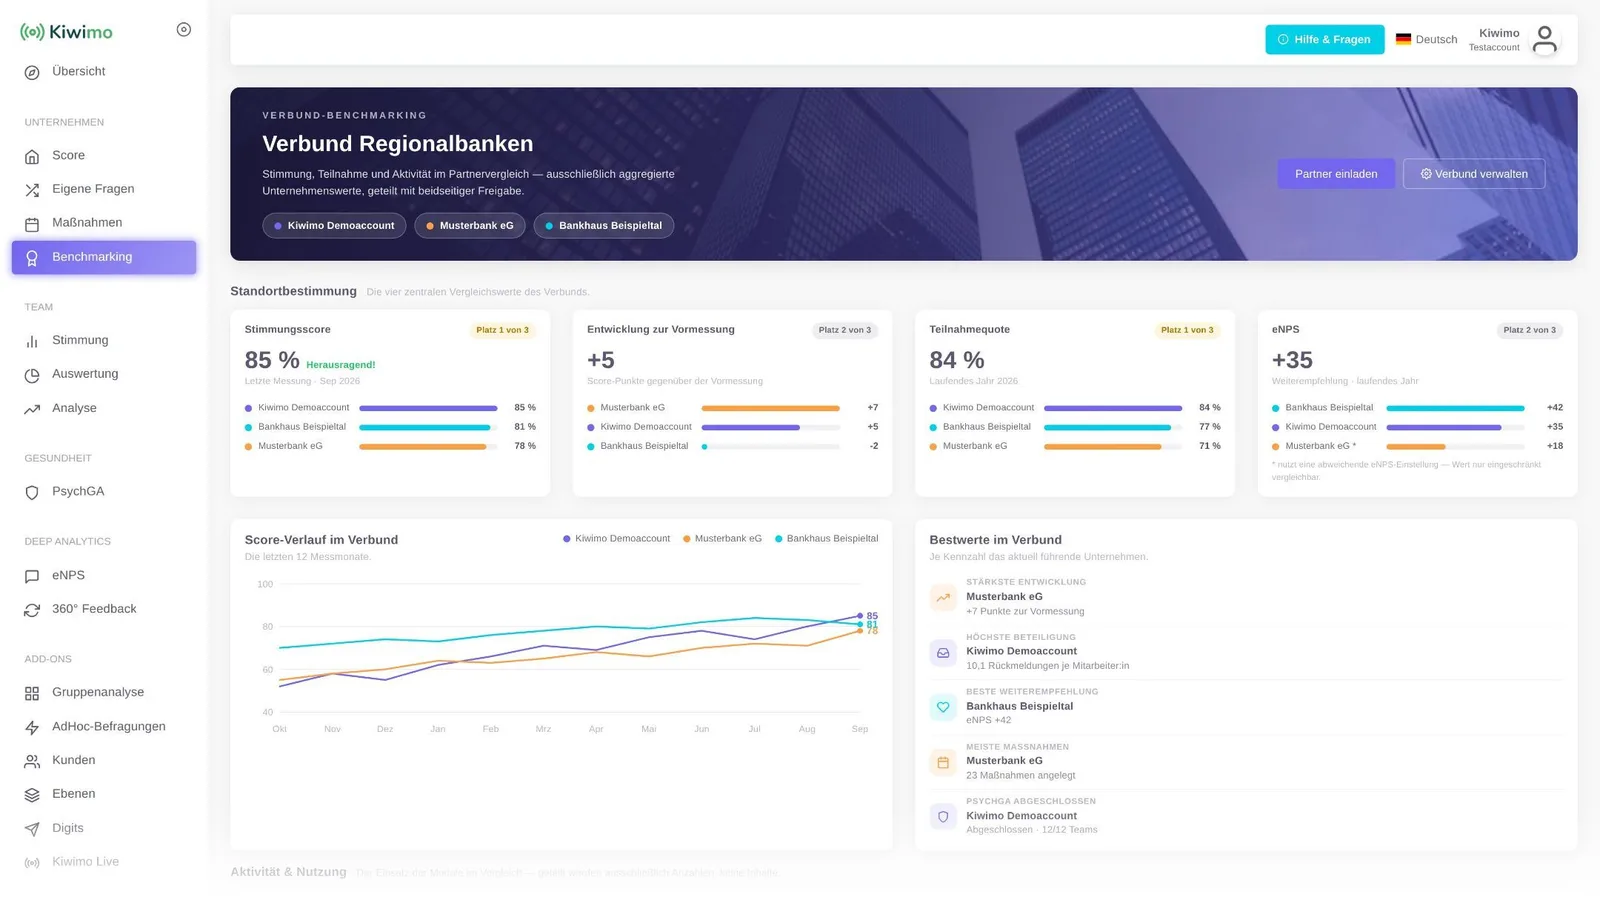
Task: Click the sidebar collapse circle icon
Action: [x=184, y=30]
